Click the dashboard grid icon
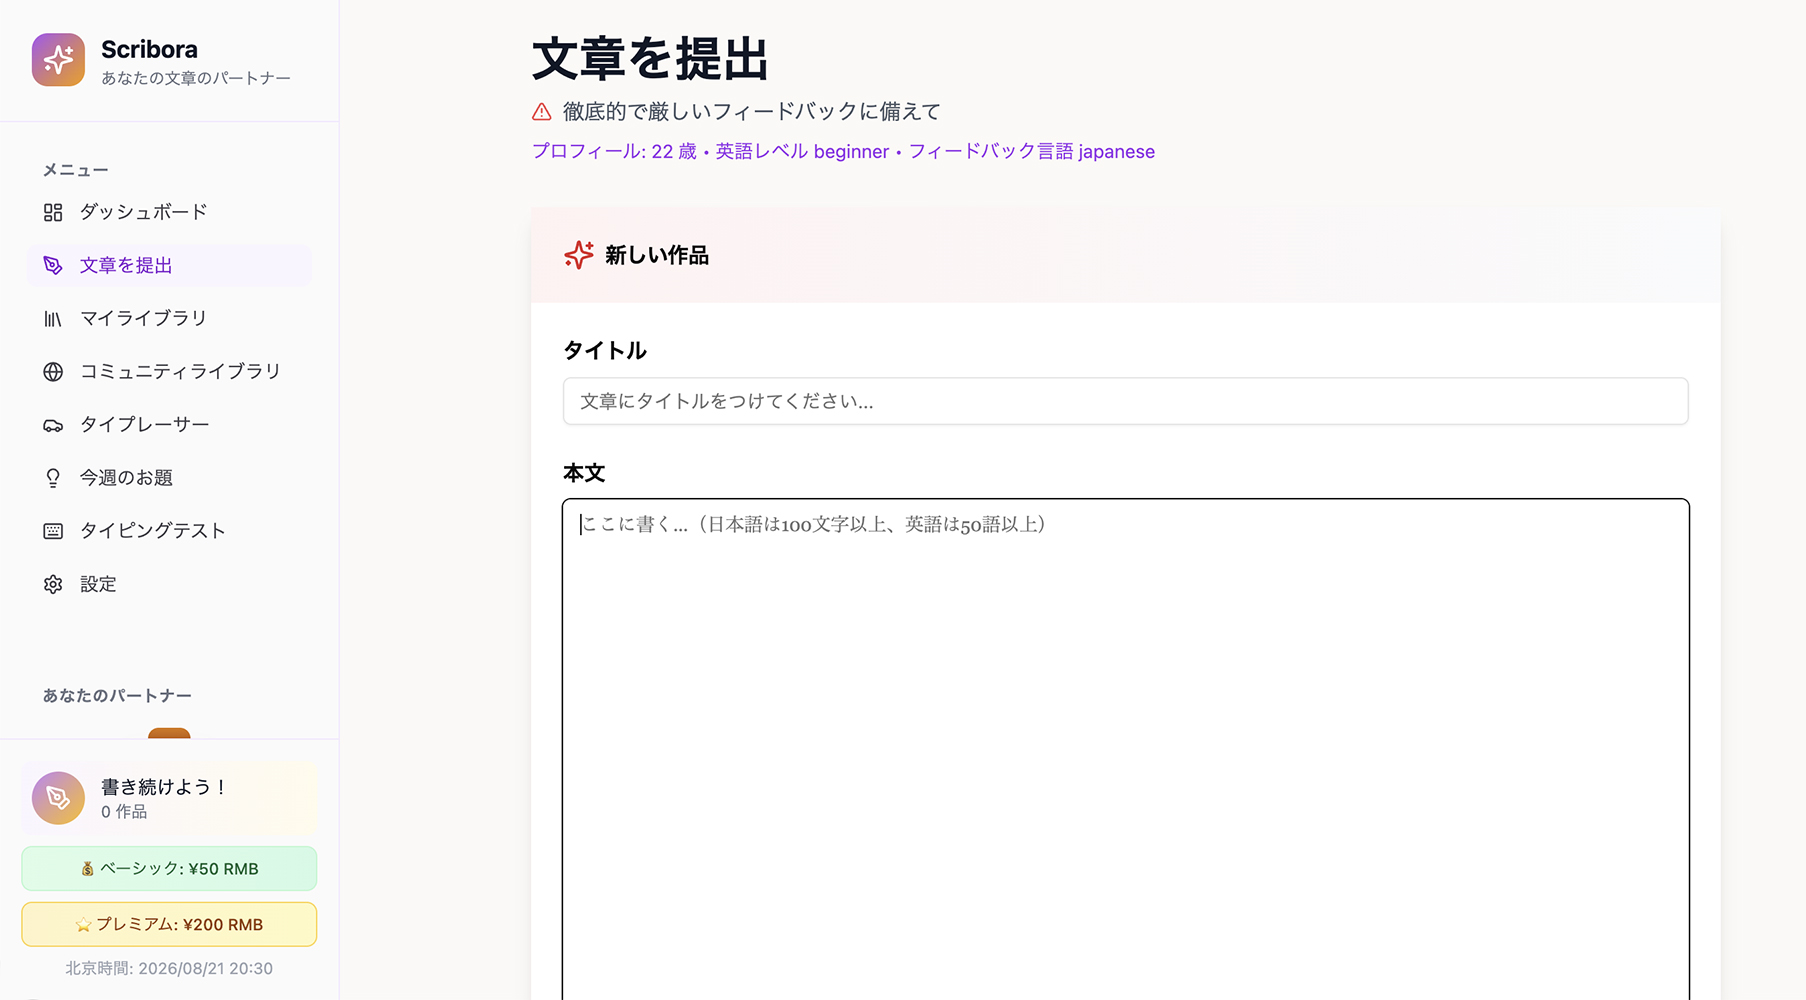The width and height of the screenshot is (1806, 1000). pos(53,212)
